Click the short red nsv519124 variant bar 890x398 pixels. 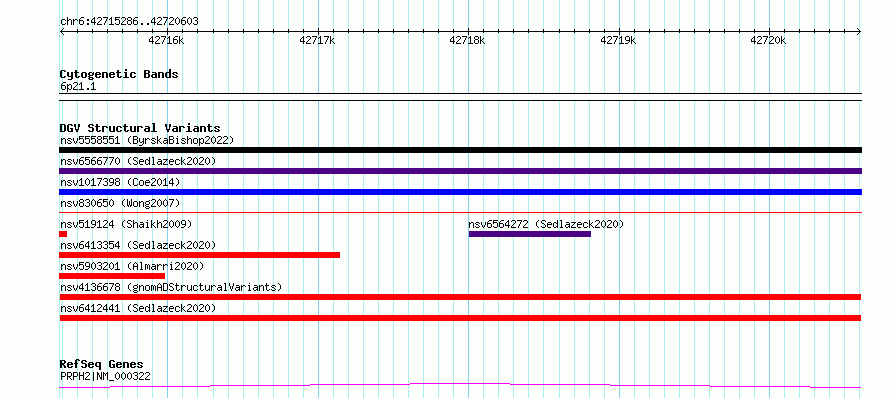[x=63, y=234]
